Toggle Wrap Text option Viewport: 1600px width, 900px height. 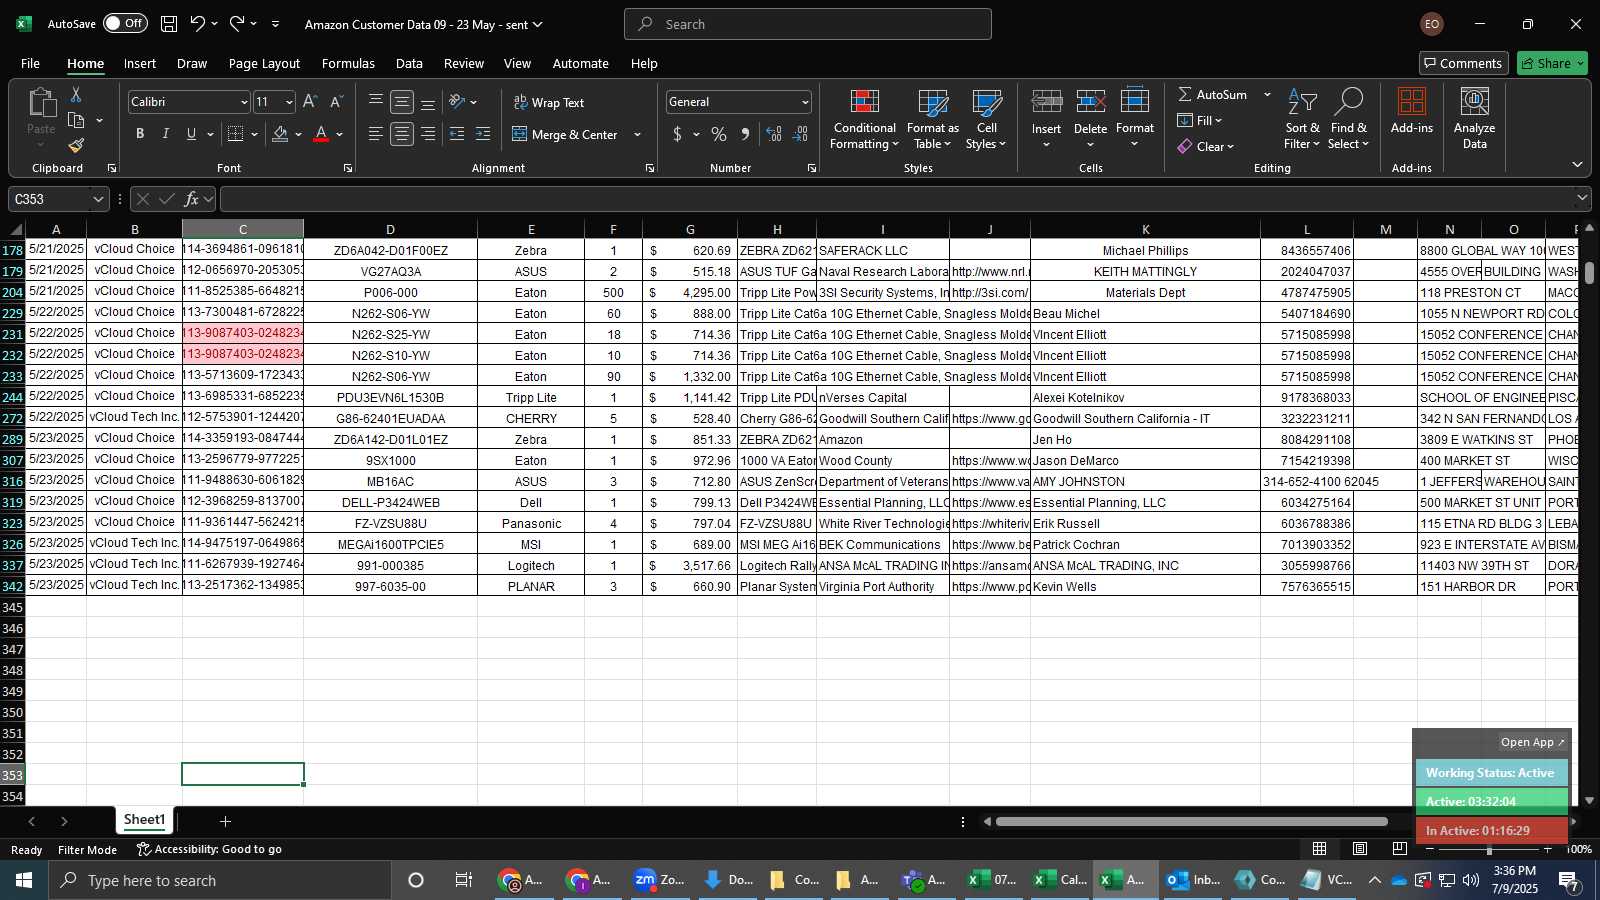[x=549, y=102]
